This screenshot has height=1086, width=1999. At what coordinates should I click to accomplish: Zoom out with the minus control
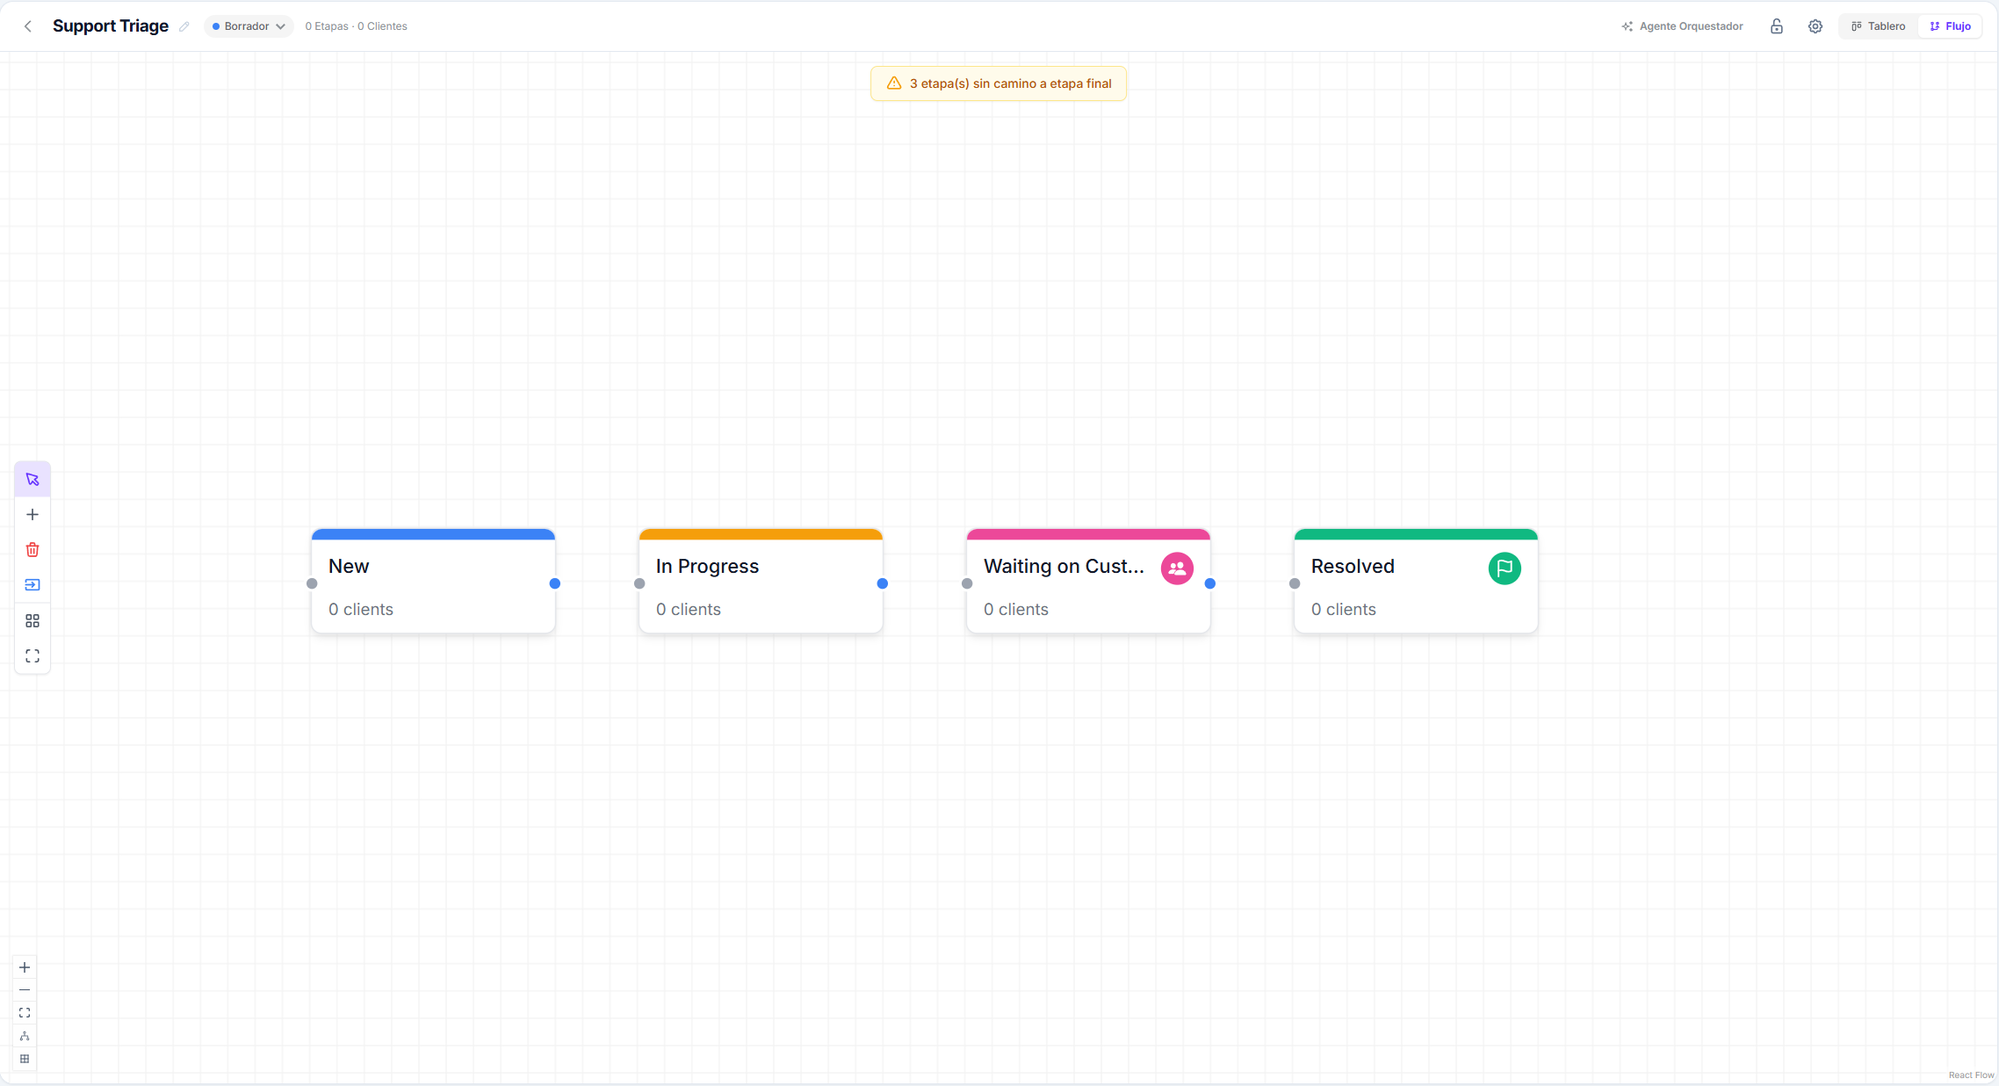[x=25, y=990]
